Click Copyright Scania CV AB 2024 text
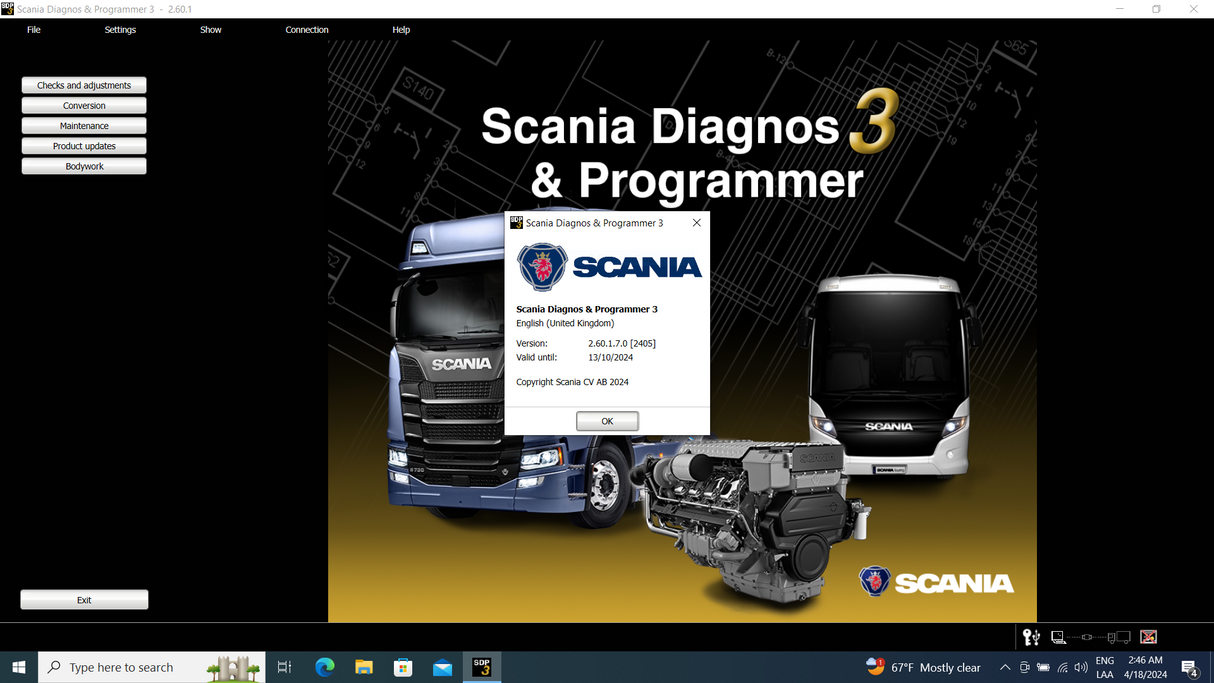This screenshot has height=683, width=1214. [x=572, y=382]
